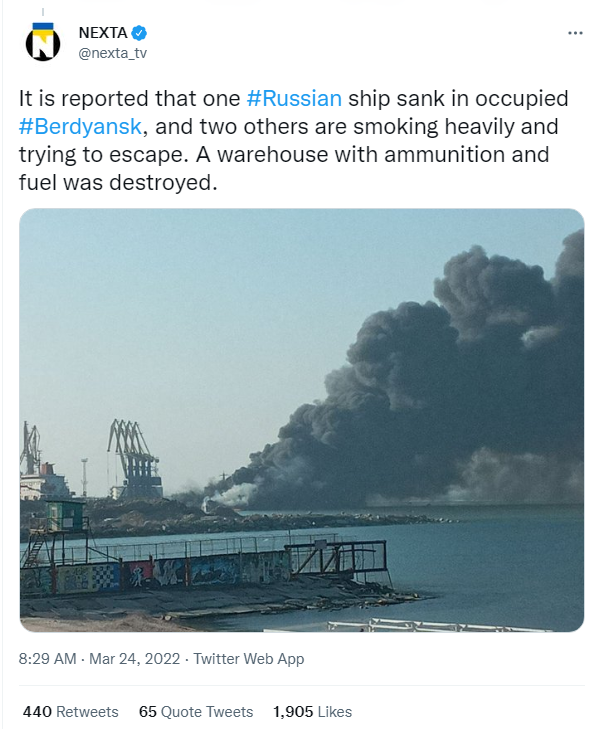Open the NEXTA display name link
This screenshot has height=729, width=600.
(102, 32)
